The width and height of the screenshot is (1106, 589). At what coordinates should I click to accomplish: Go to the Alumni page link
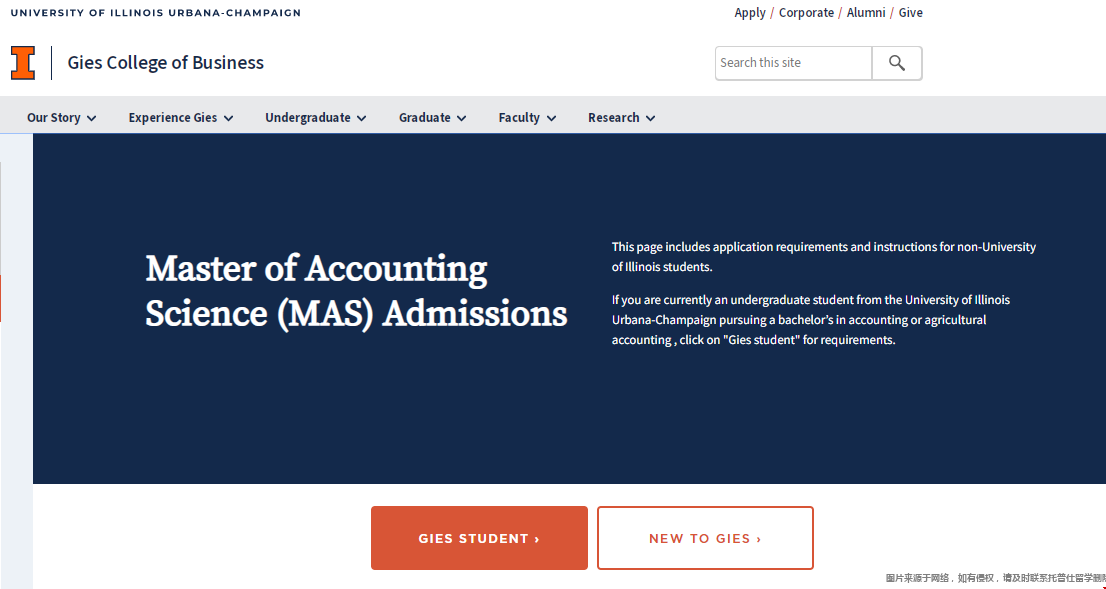tap(866, 13)
